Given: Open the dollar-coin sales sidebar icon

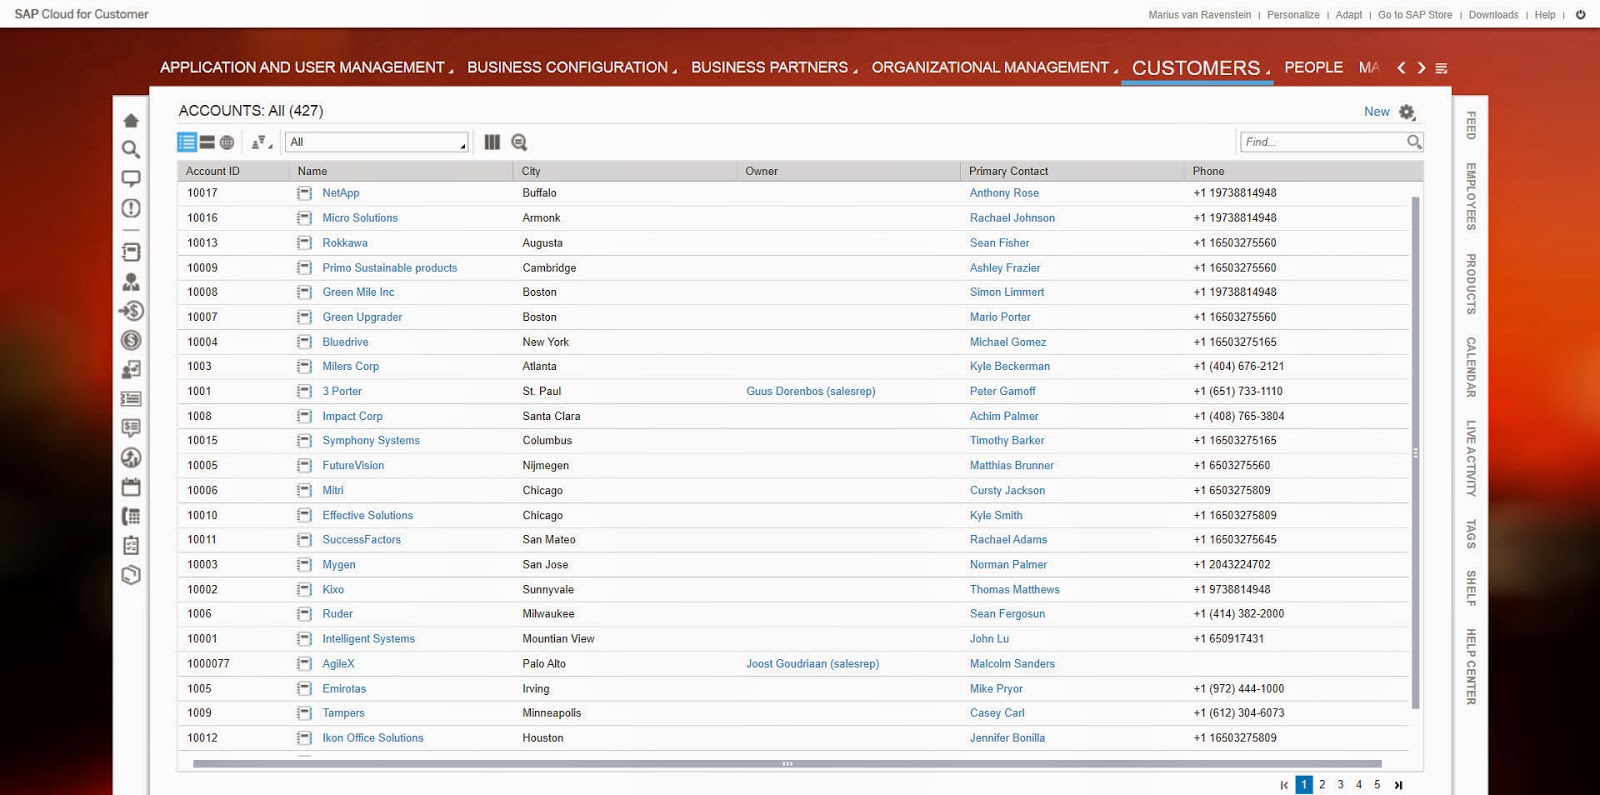Looking at the screenshot, I should pyautogui.click(x=131, y=340).
